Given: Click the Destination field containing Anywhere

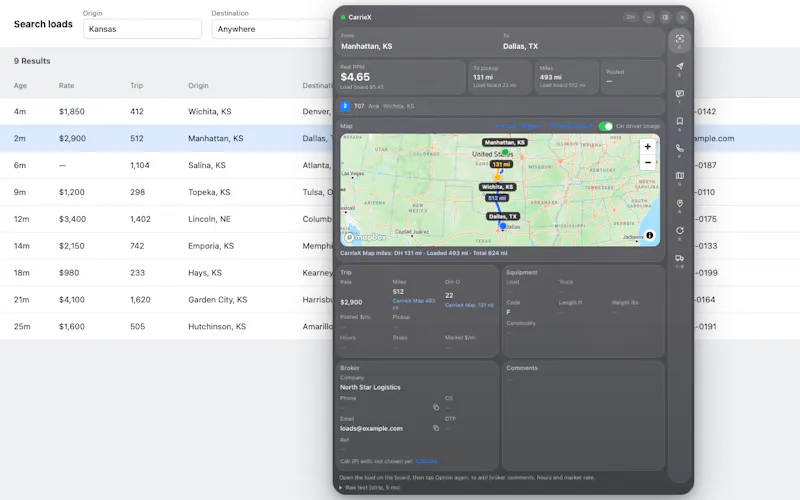Looking at the screenshot, I should 271,29.
